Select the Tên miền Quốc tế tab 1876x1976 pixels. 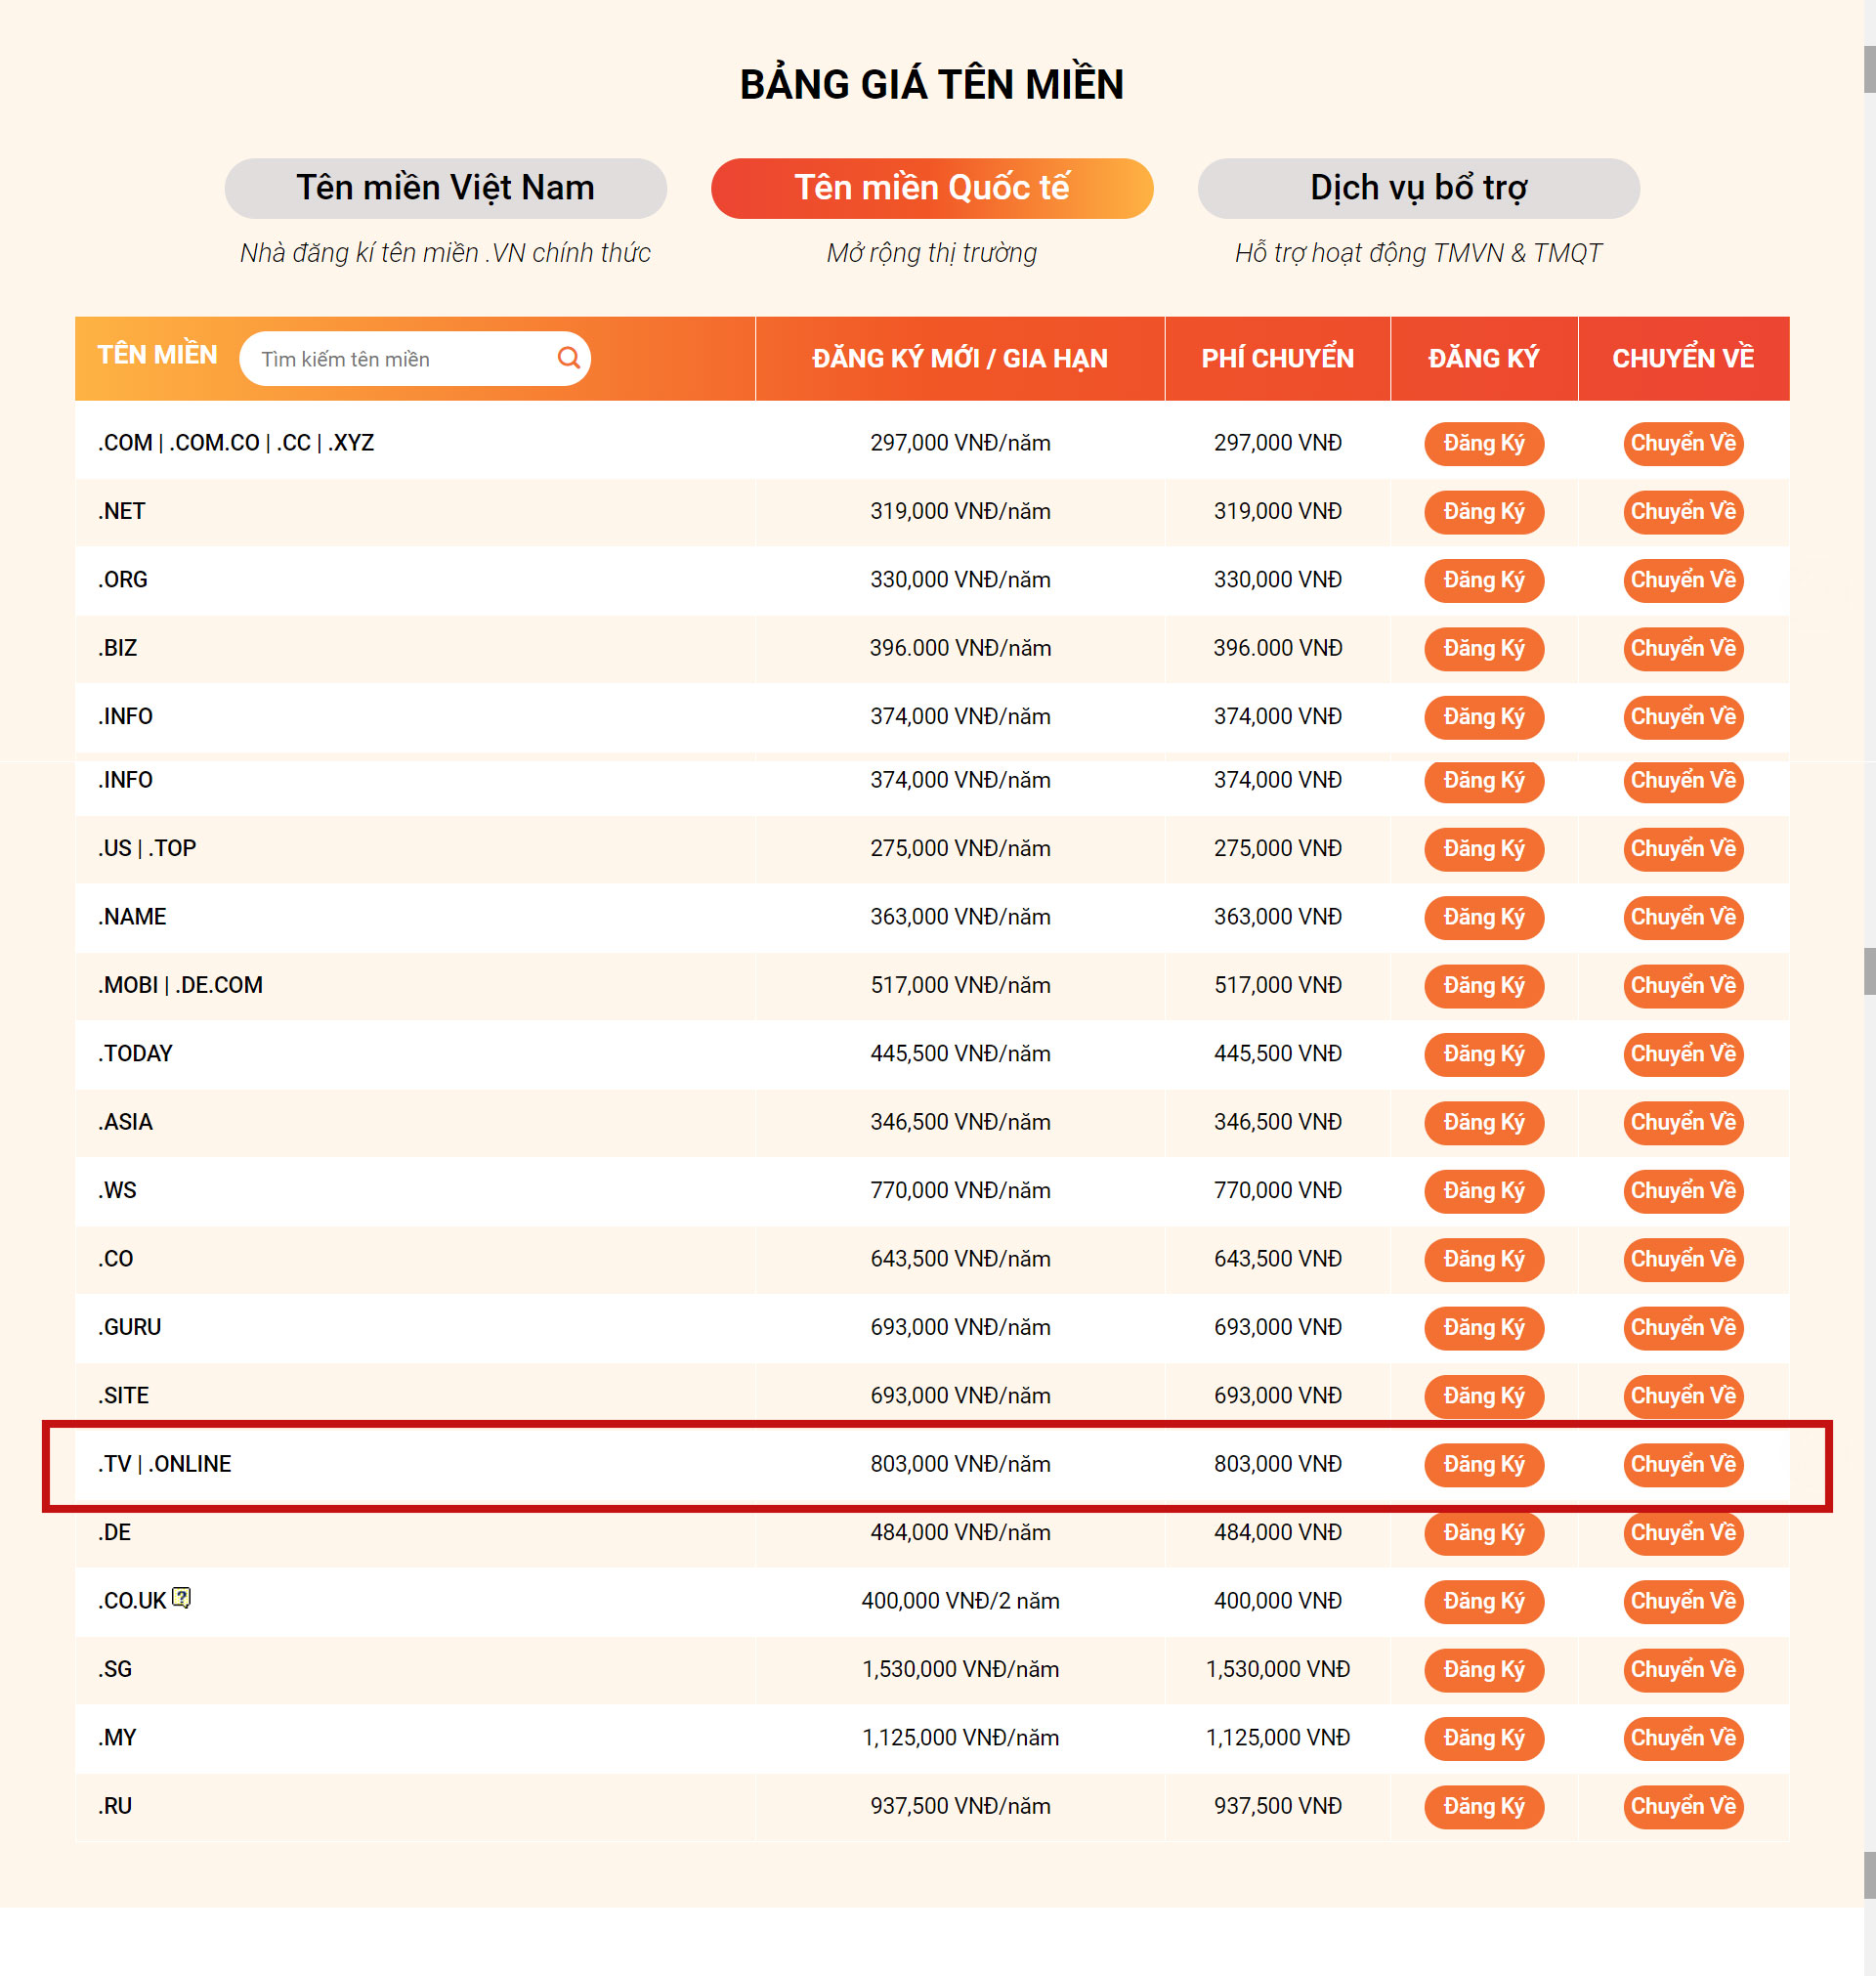pyautogui.click(x=933, y=187)
